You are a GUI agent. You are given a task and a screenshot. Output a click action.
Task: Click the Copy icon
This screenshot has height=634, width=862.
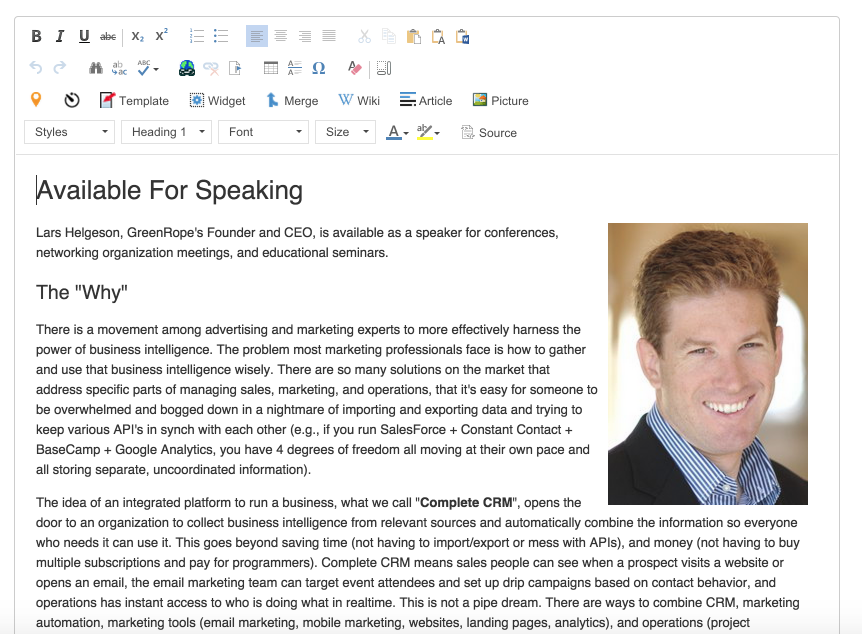(389, 36)
